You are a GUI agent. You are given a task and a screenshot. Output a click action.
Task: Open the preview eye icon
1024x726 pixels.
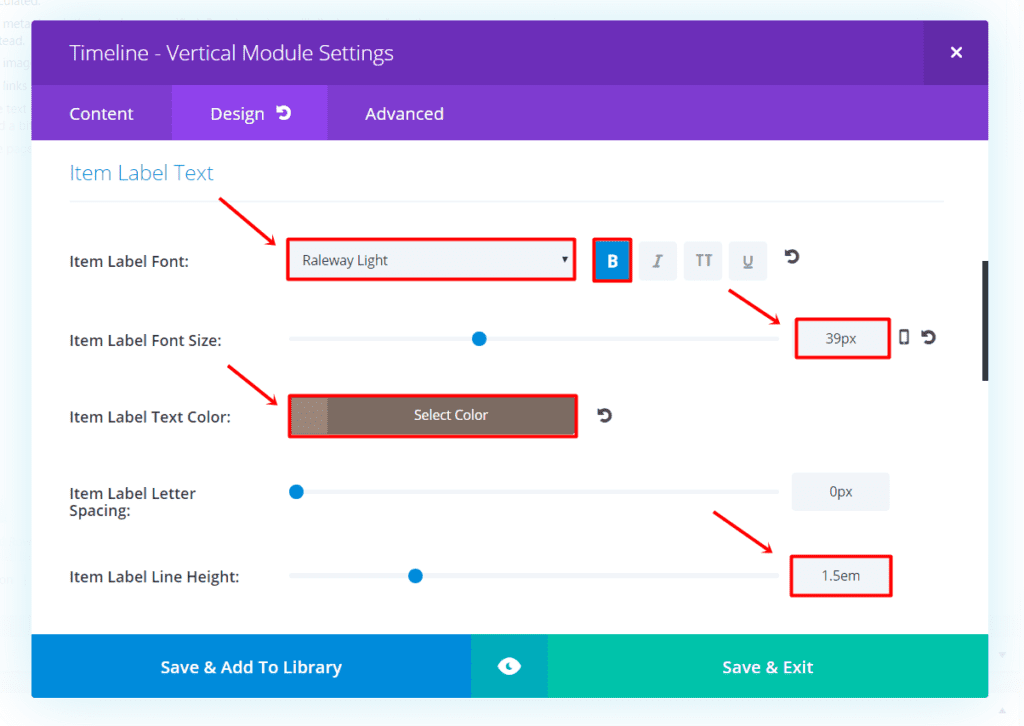(x=509, y=666)
